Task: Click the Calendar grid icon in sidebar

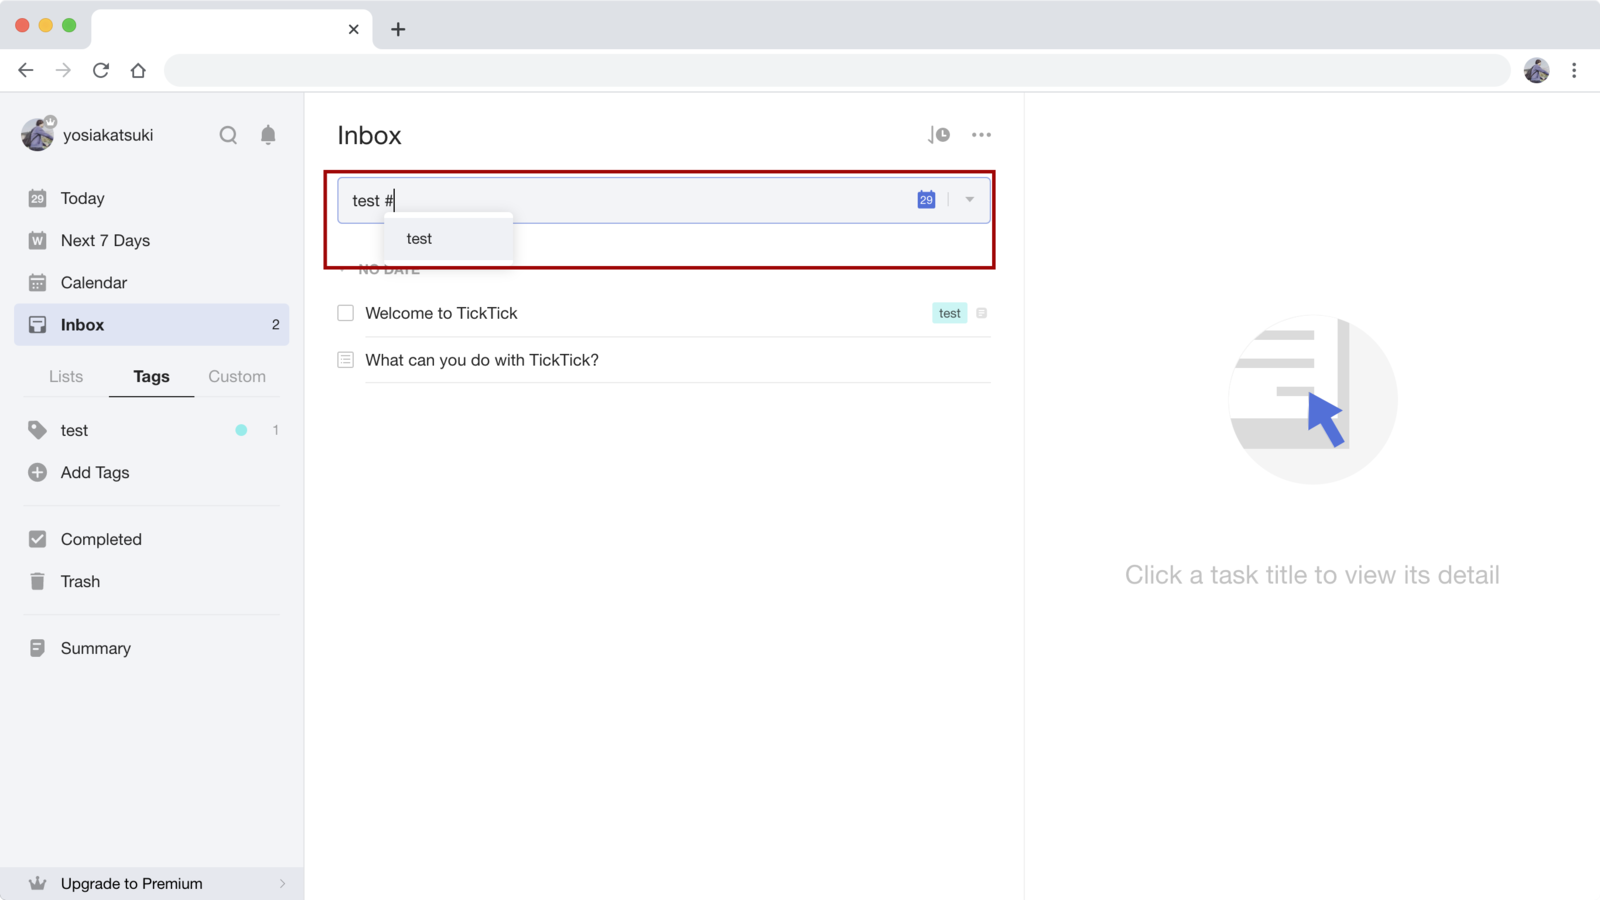Action: (x=37, y=282)
